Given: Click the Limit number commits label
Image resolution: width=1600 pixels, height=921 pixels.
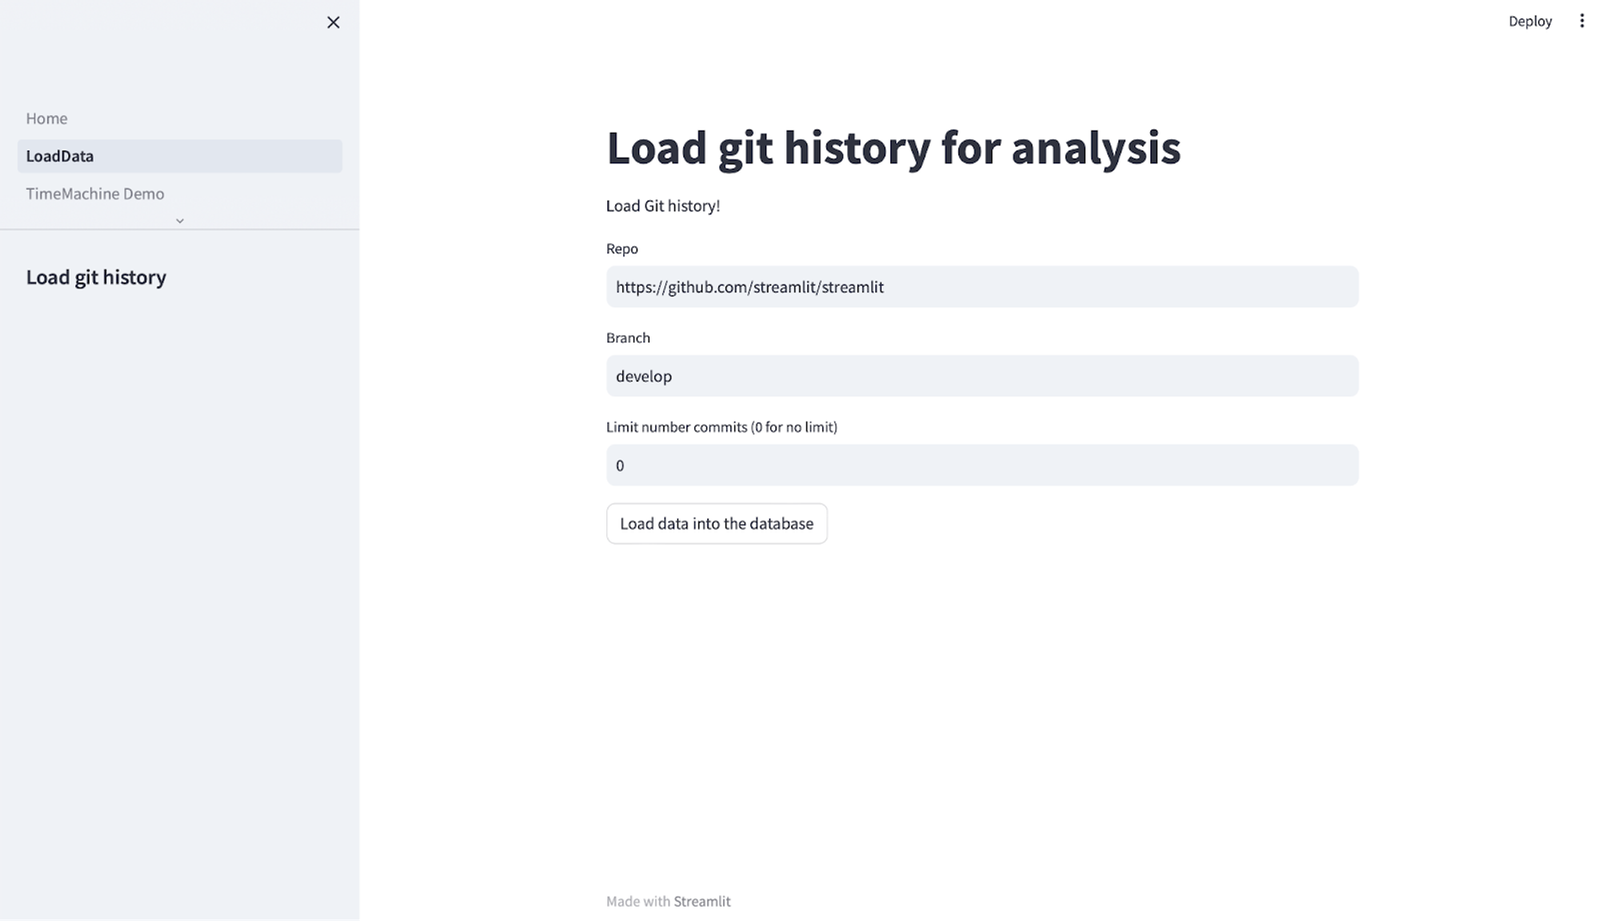Looking at the screenshot, I should (x=722, y=427).
